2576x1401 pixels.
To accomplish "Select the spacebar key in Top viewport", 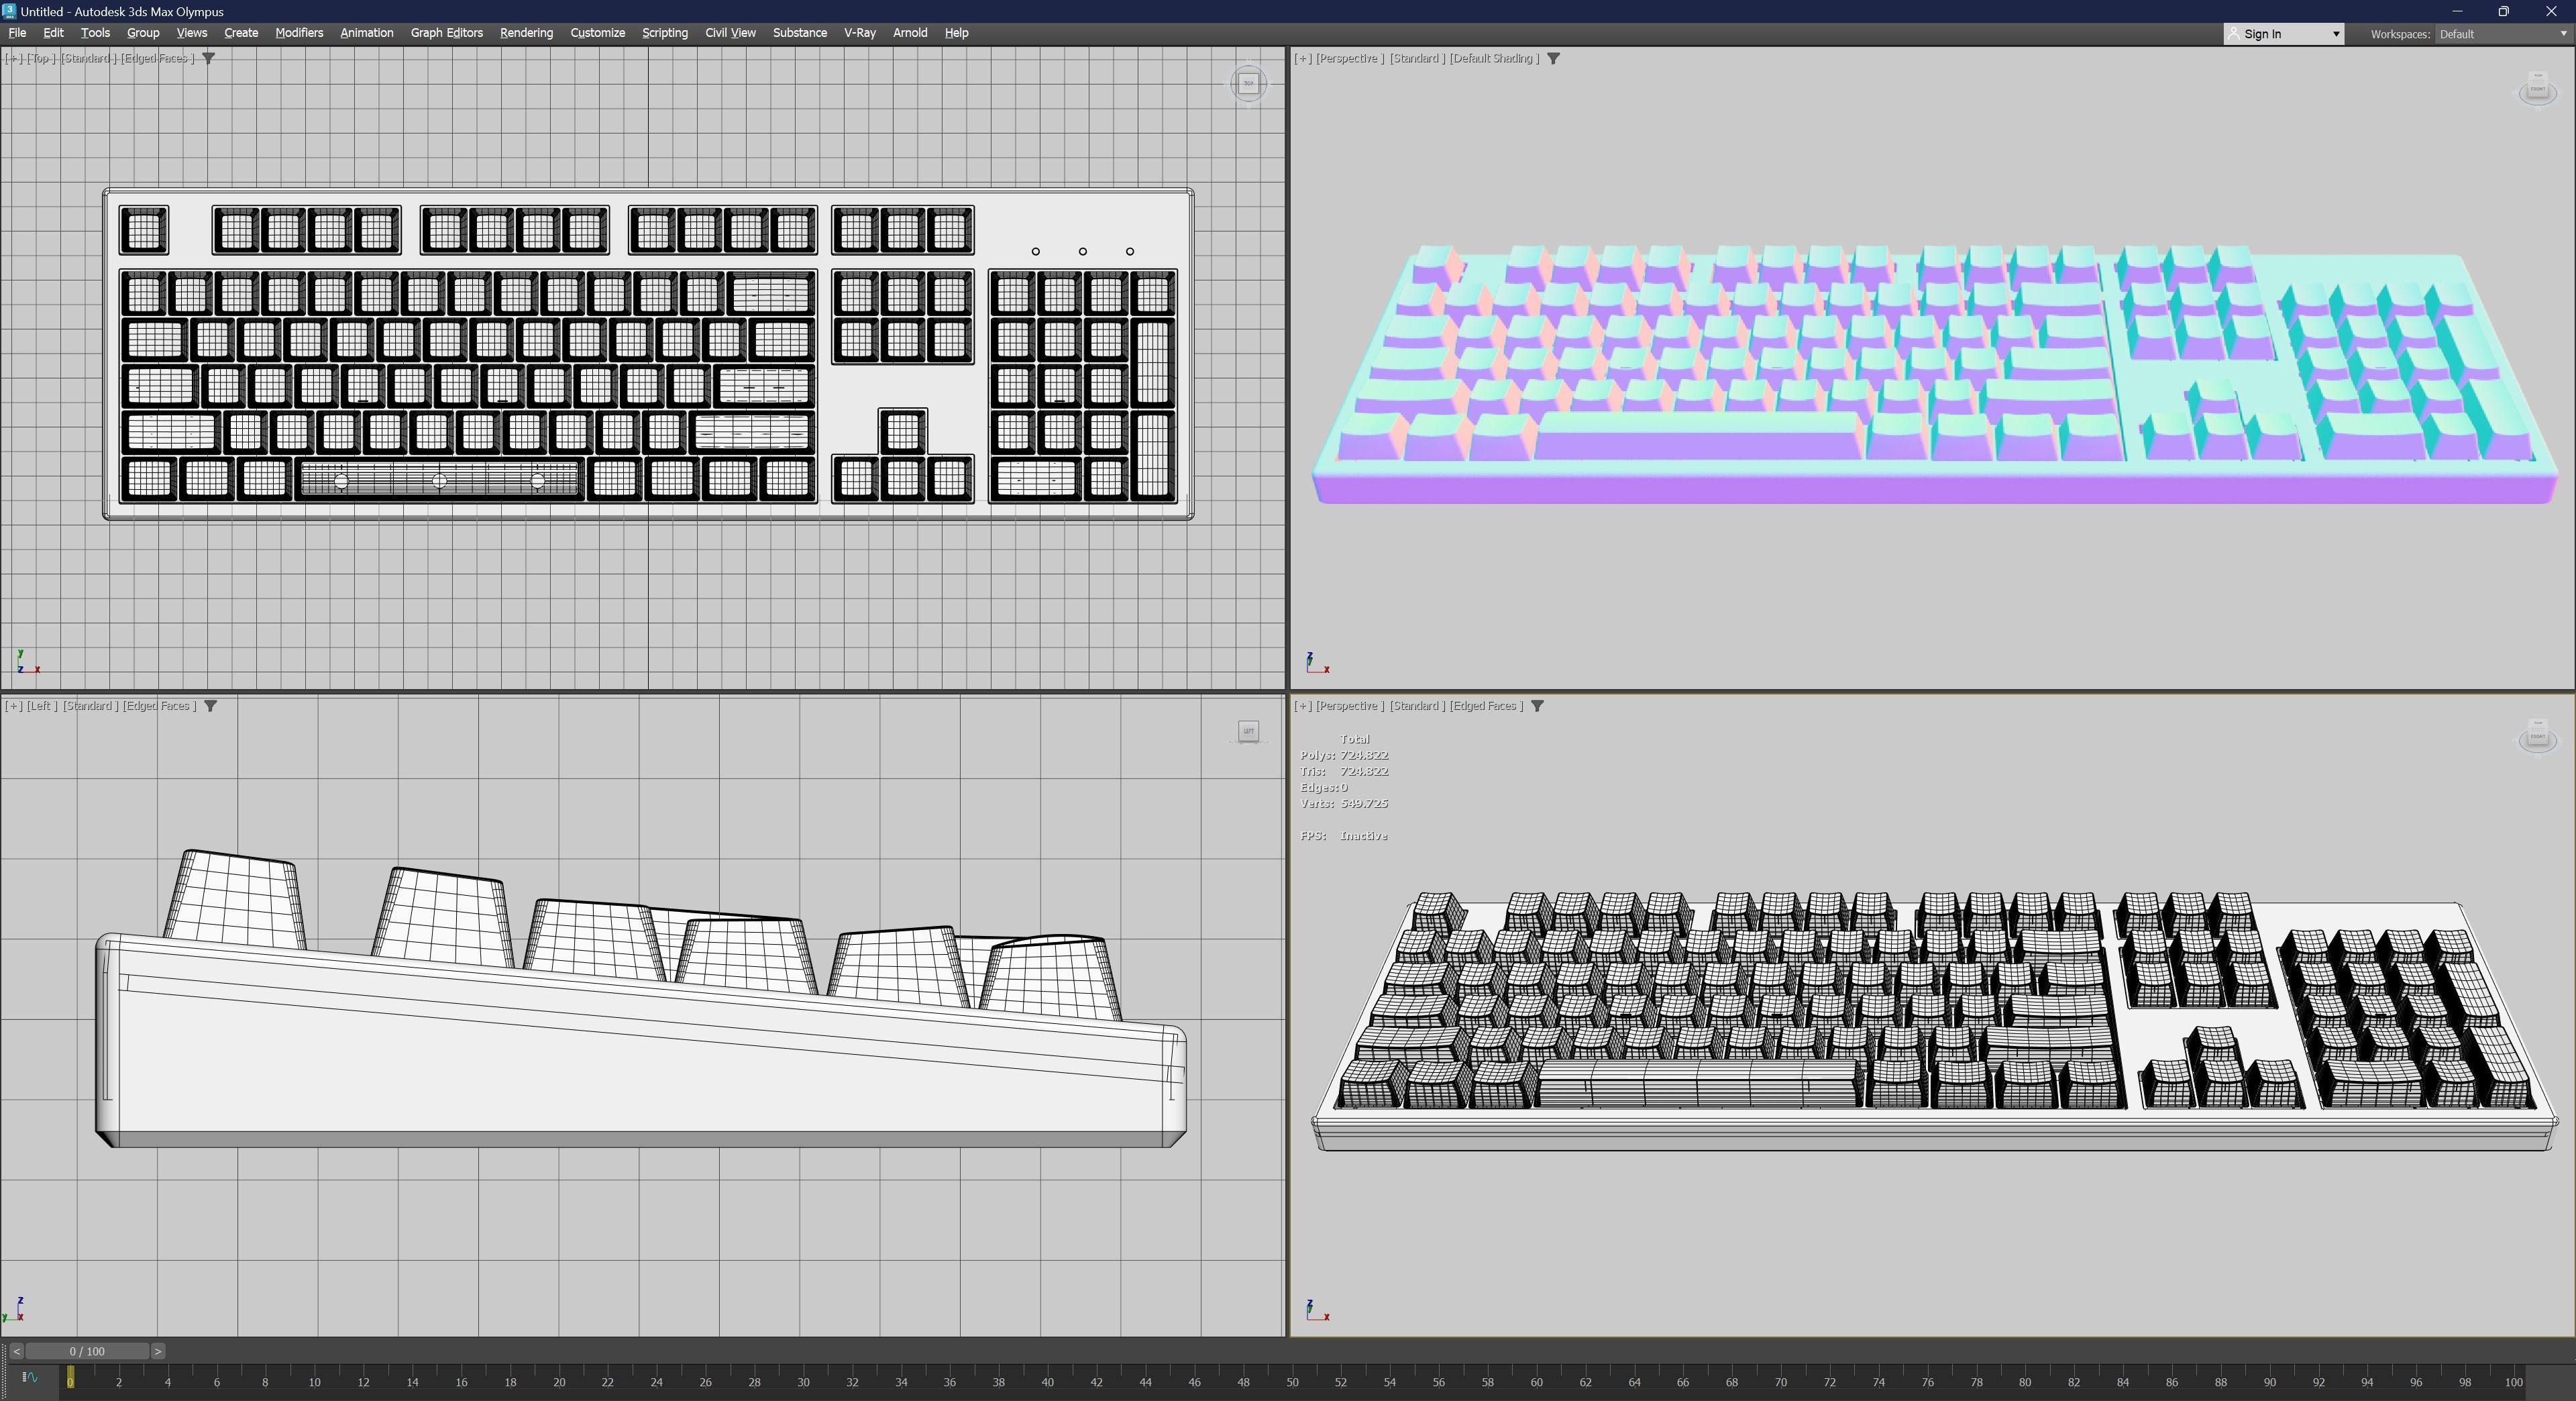I will [x=440, y=479].
